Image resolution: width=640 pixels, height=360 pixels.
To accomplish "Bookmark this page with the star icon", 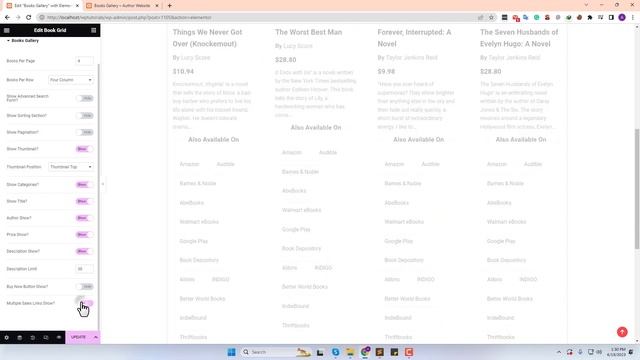I will point(491,18).
